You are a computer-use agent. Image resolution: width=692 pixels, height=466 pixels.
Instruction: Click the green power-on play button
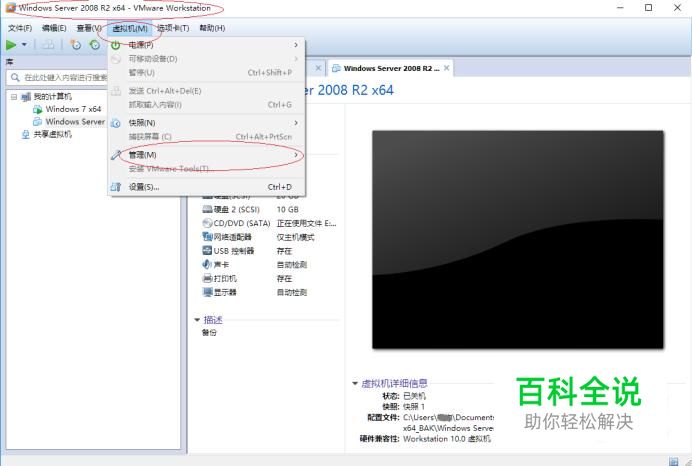coord(11,45)
